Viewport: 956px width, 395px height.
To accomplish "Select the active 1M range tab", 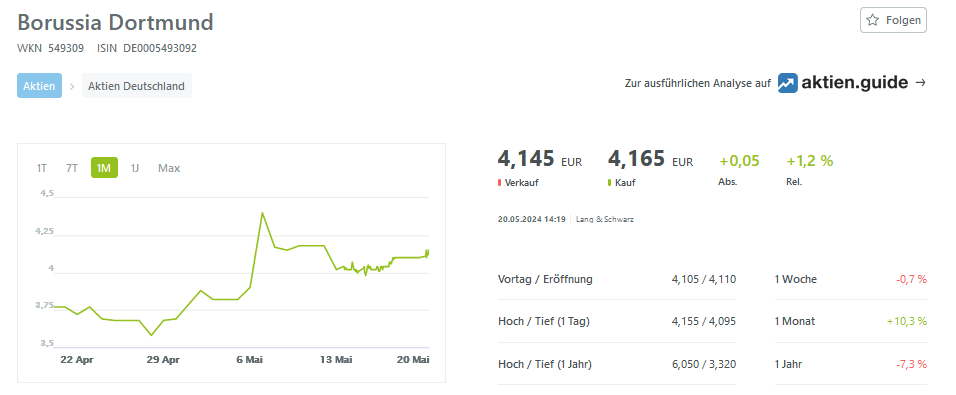I will (104, 168).
